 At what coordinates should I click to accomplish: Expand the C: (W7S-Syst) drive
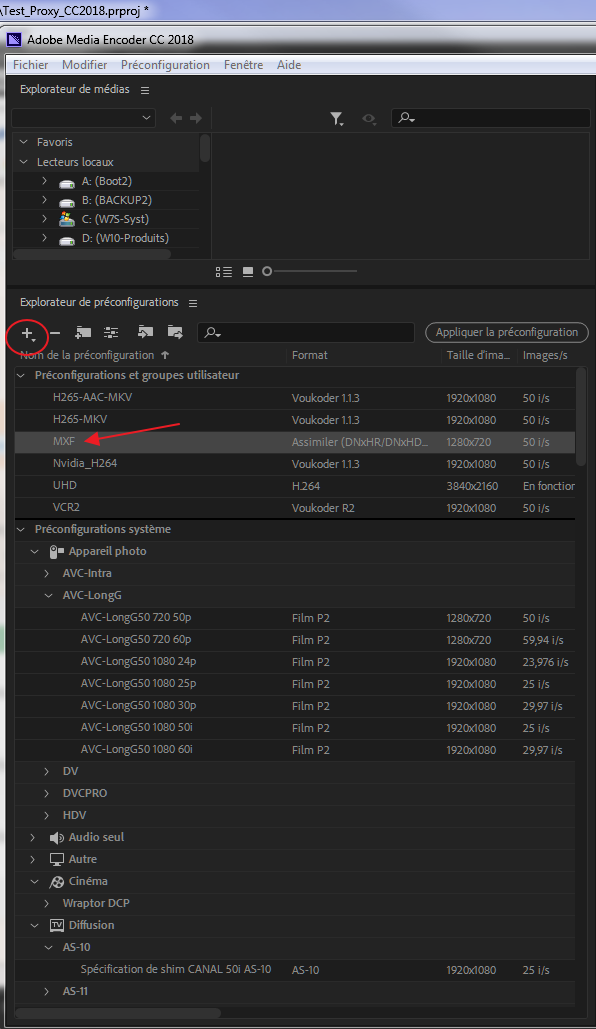[x=44, y=219]
